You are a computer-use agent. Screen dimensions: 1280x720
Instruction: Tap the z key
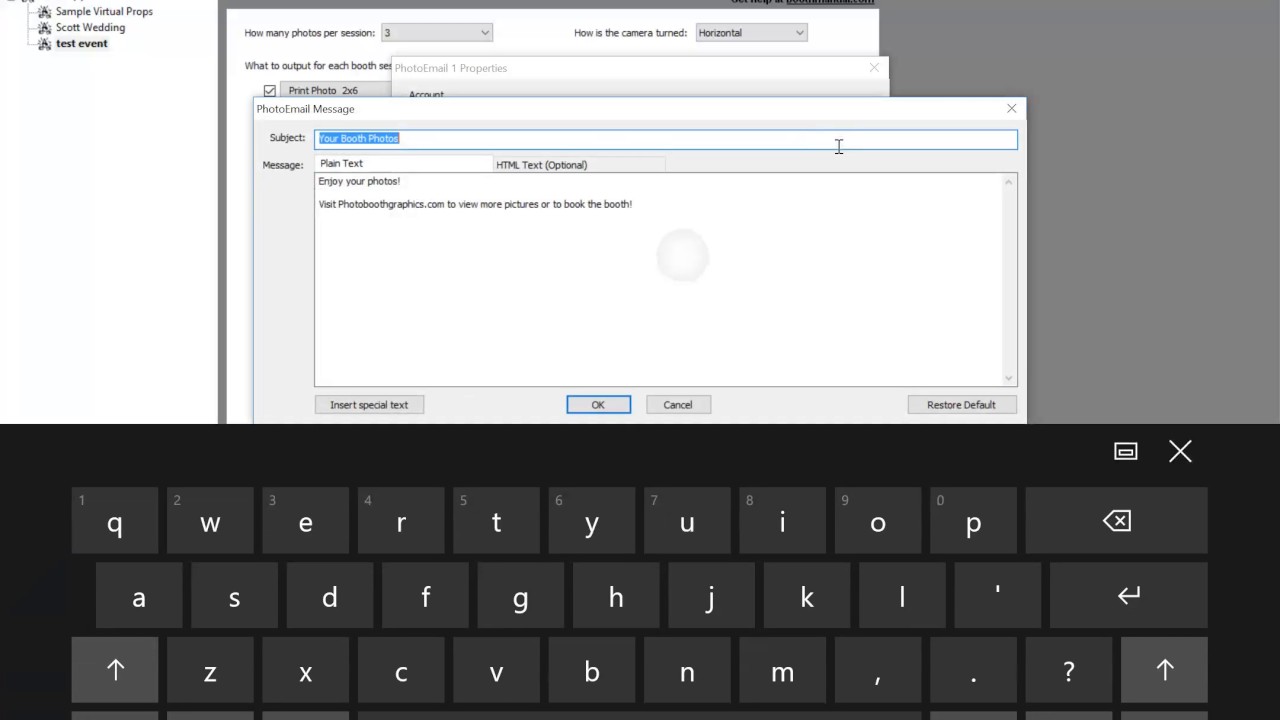(x=210, y=671)
